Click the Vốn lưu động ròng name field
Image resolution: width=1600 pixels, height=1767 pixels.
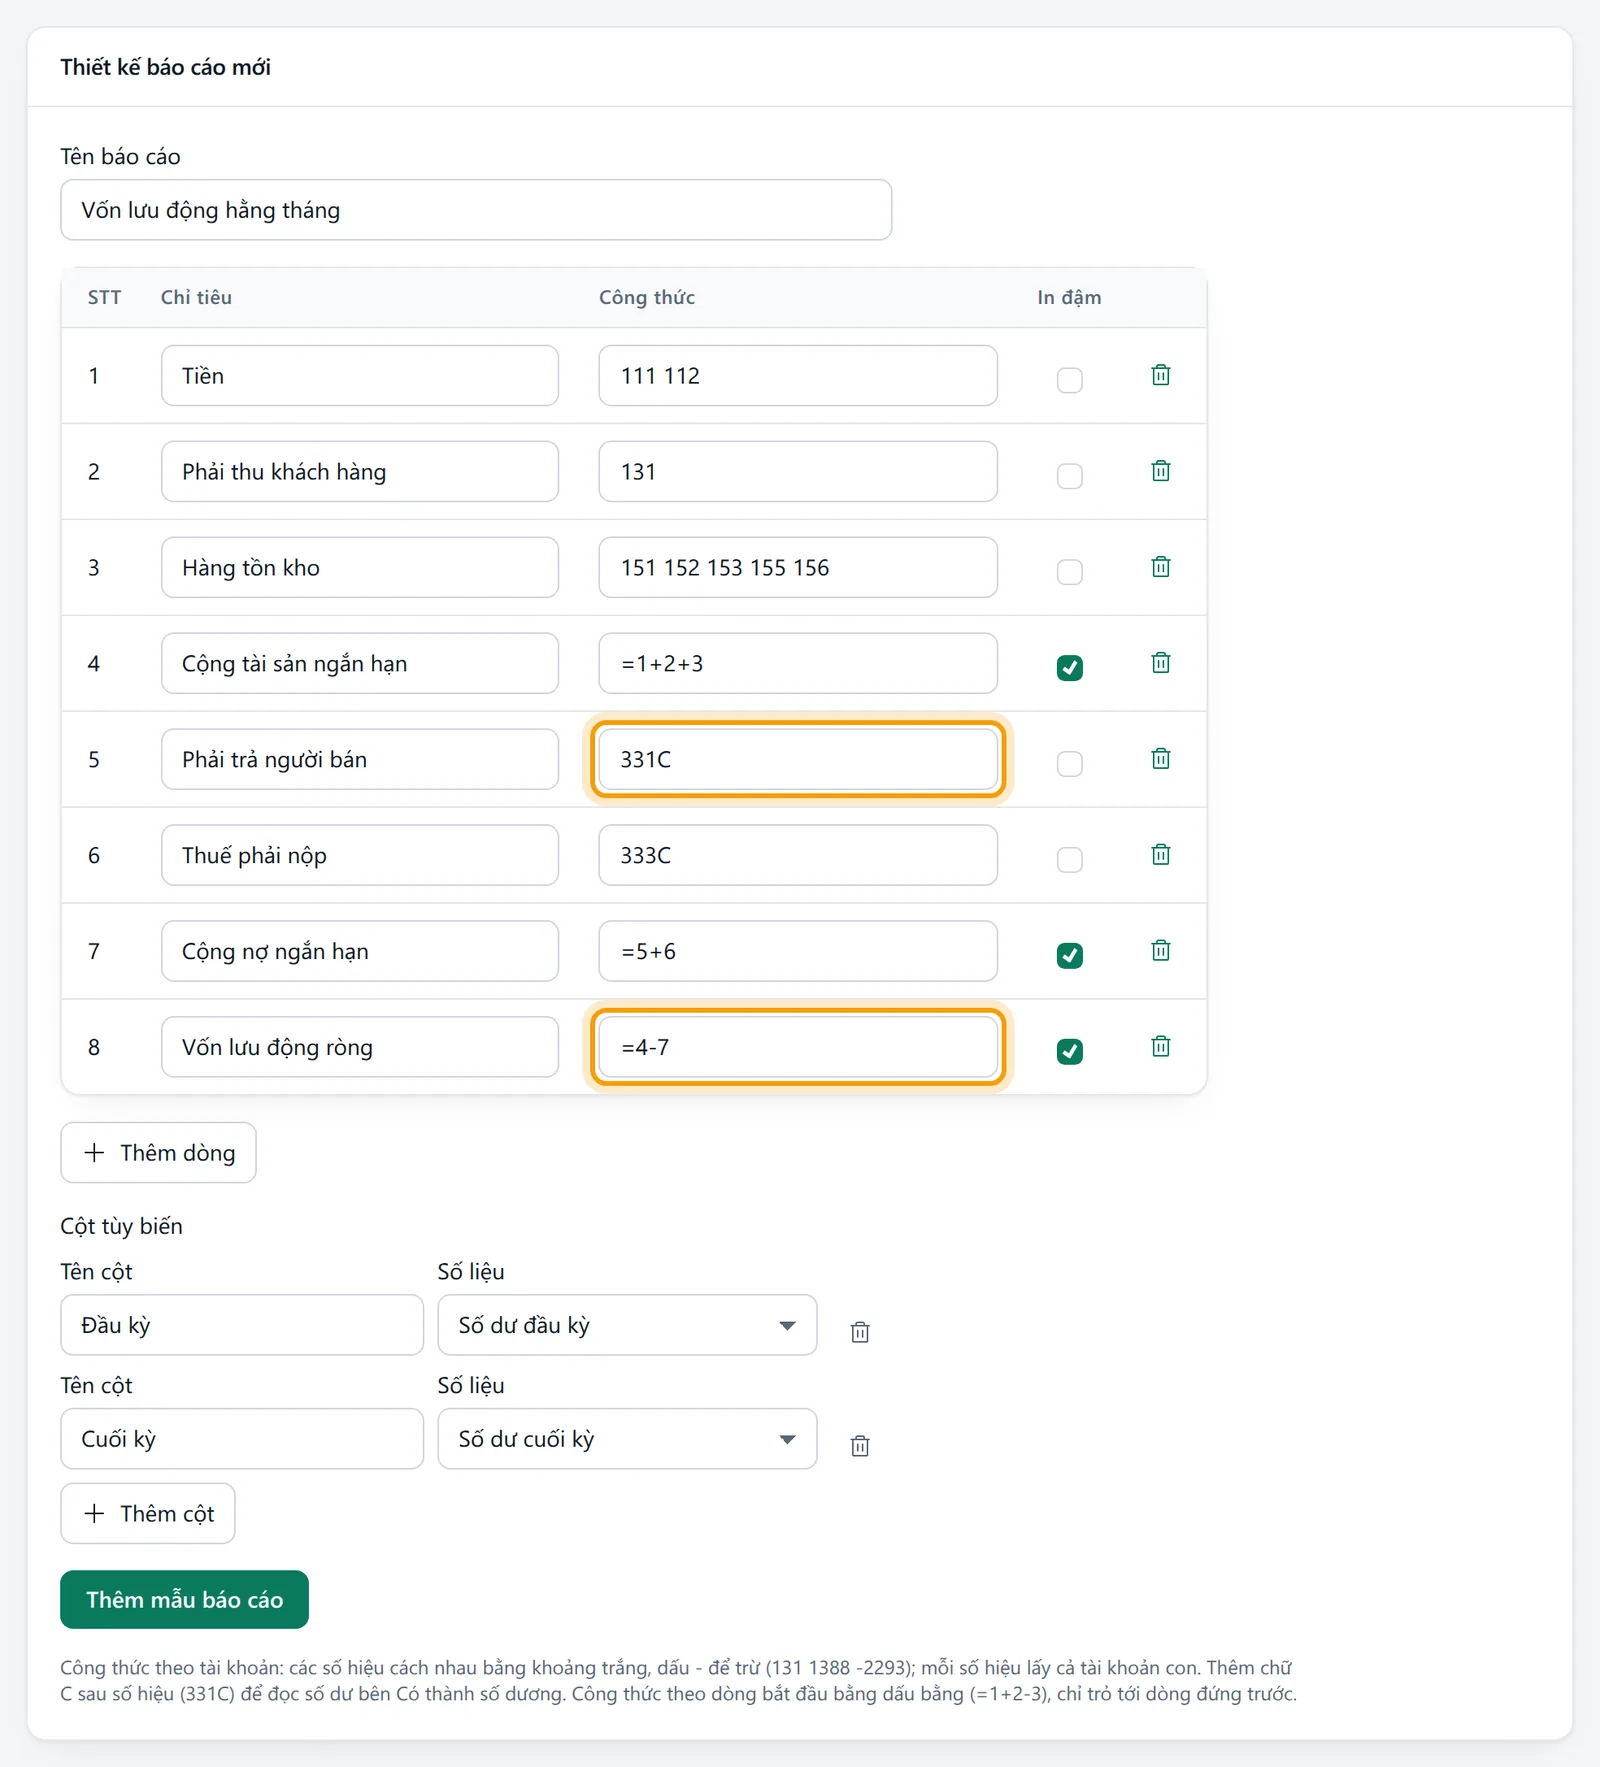pyautogui.click(x=360, y=1047)
